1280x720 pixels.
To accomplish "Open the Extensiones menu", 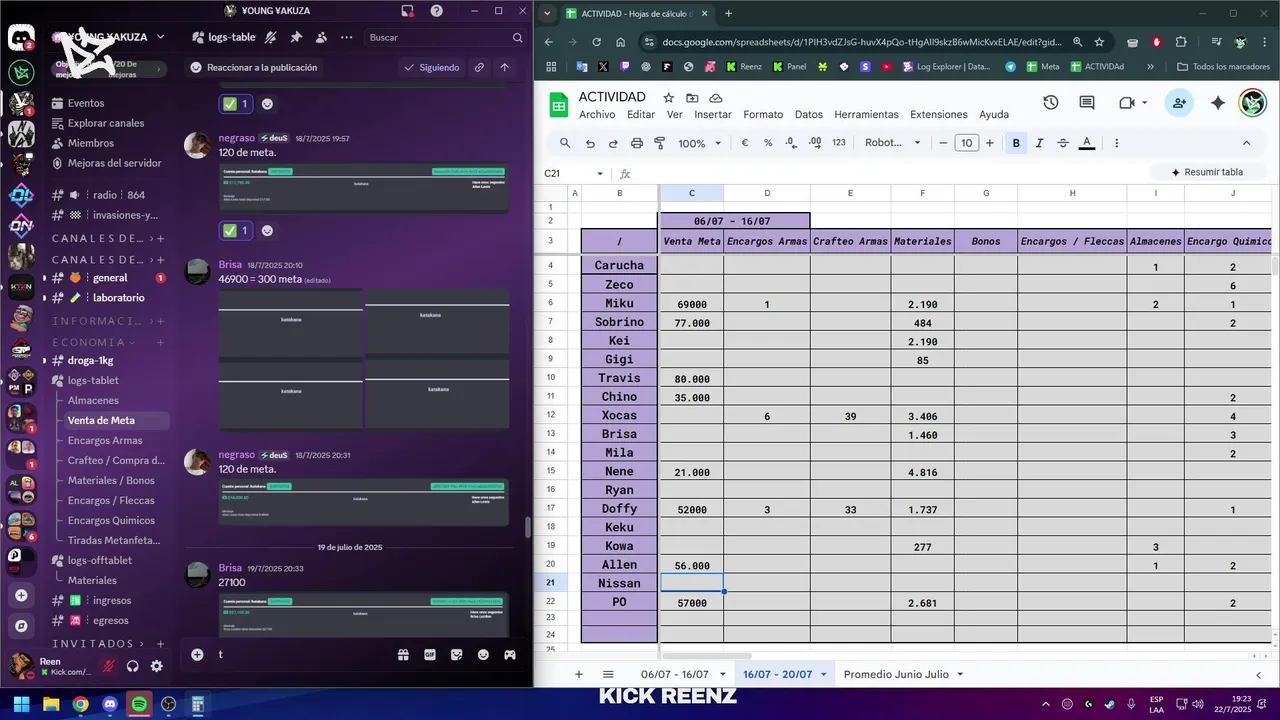I will pos(939,115).
